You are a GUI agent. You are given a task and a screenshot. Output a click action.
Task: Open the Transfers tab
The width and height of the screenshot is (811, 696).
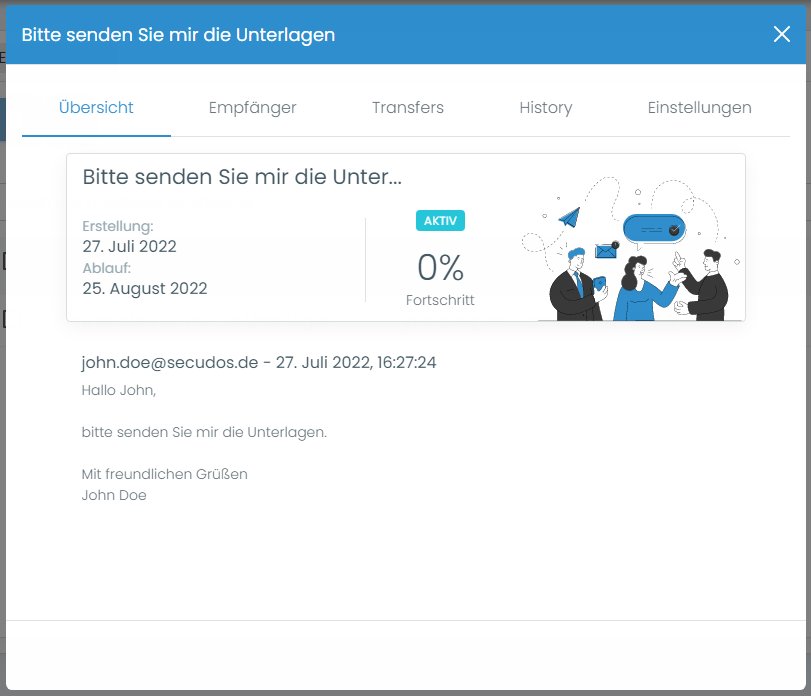(x=408, y=107)
